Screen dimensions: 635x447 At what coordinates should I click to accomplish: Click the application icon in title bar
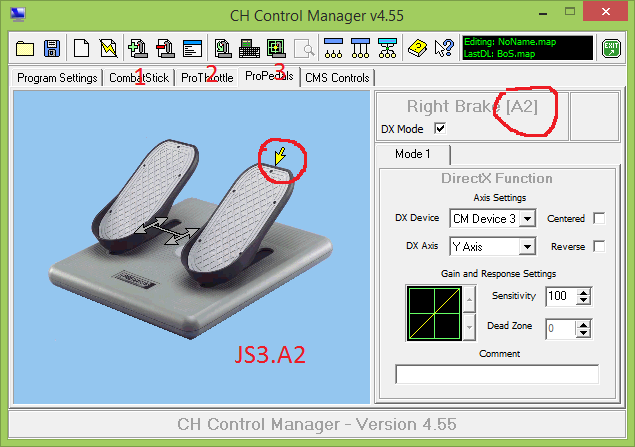18,14
